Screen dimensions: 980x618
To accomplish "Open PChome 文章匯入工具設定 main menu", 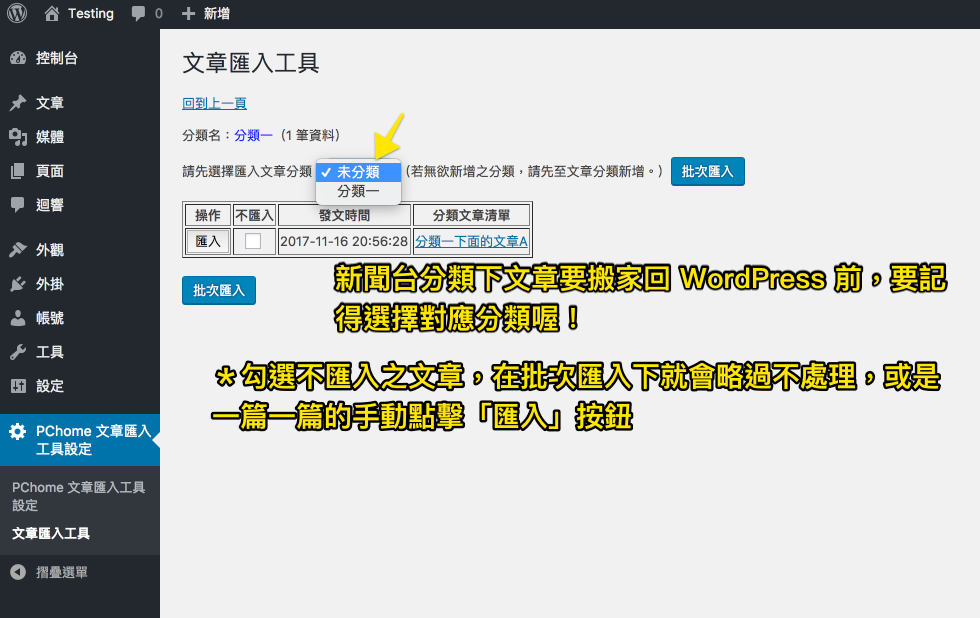I will (x=80, y=440).
